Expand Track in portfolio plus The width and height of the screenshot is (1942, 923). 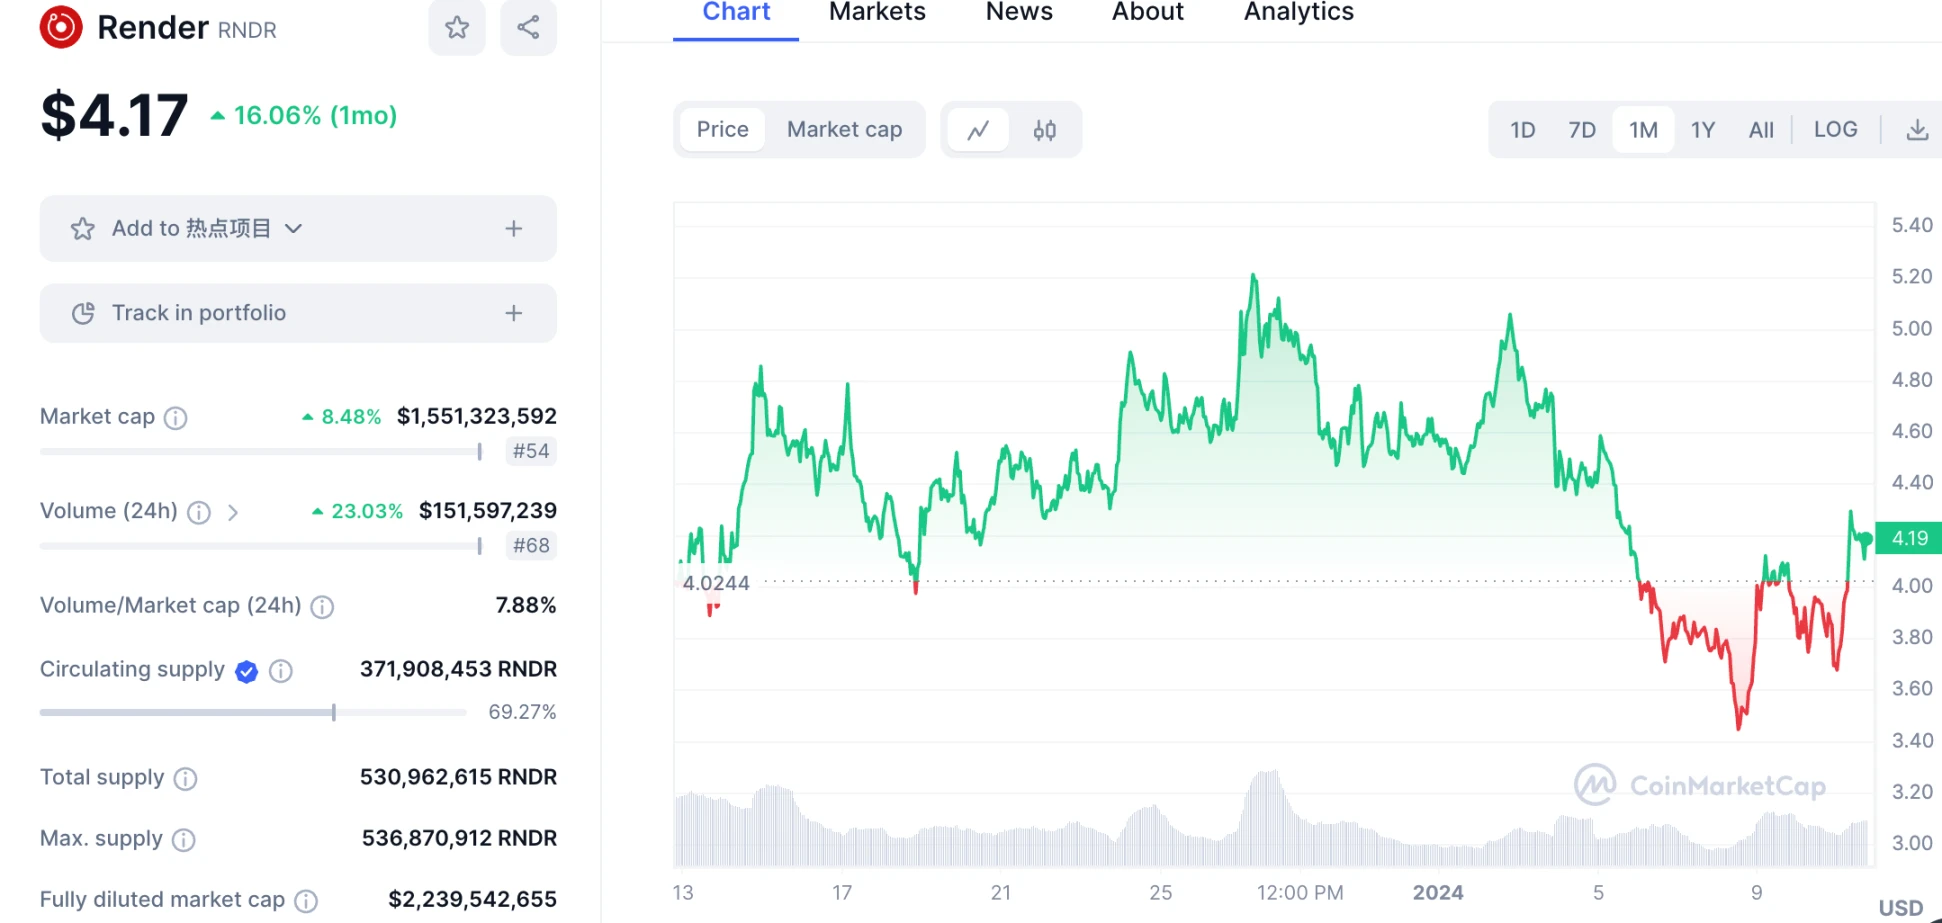[514, 313]
